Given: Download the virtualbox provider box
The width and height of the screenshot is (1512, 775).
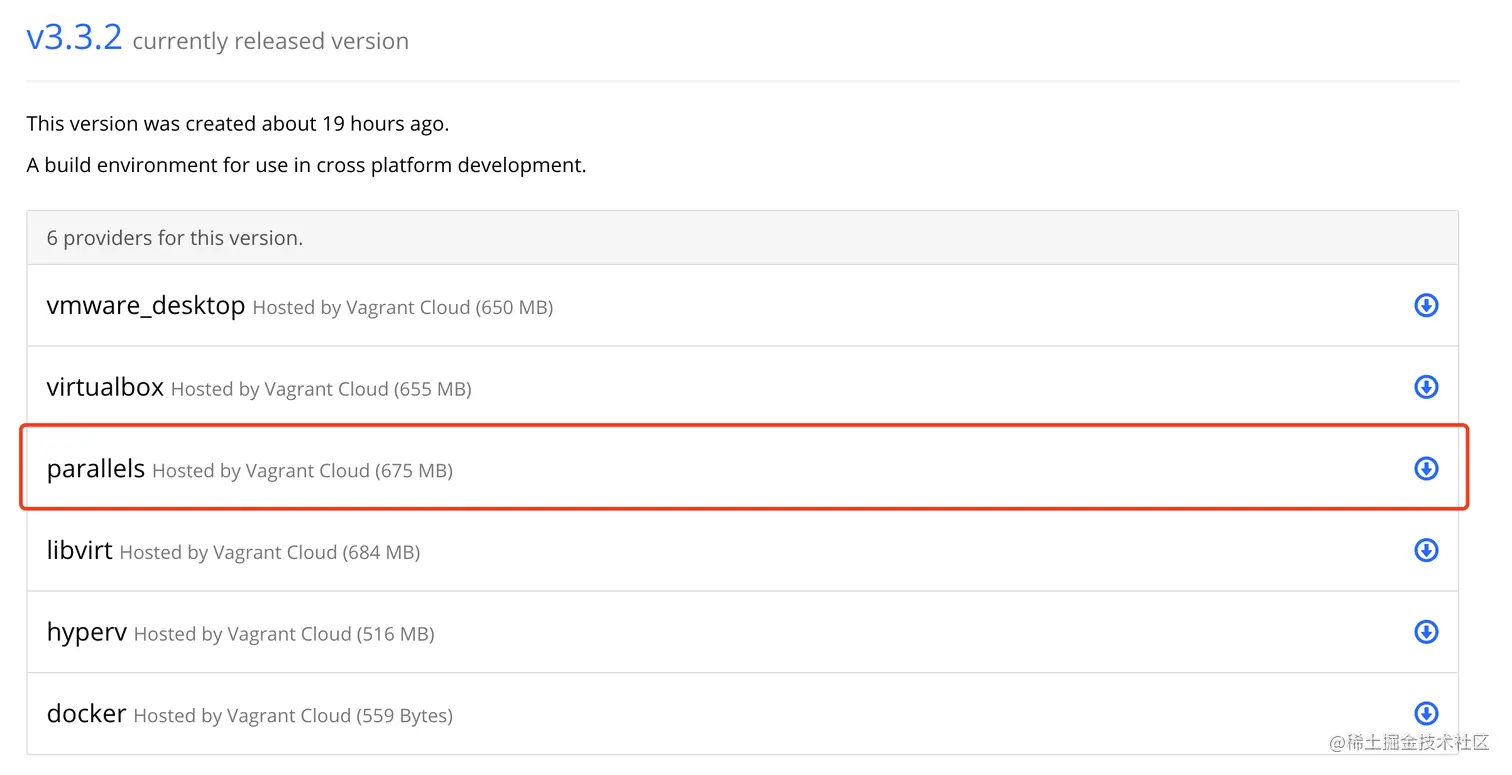Looking at the screenshot, I should click(x=1426, y=387).
